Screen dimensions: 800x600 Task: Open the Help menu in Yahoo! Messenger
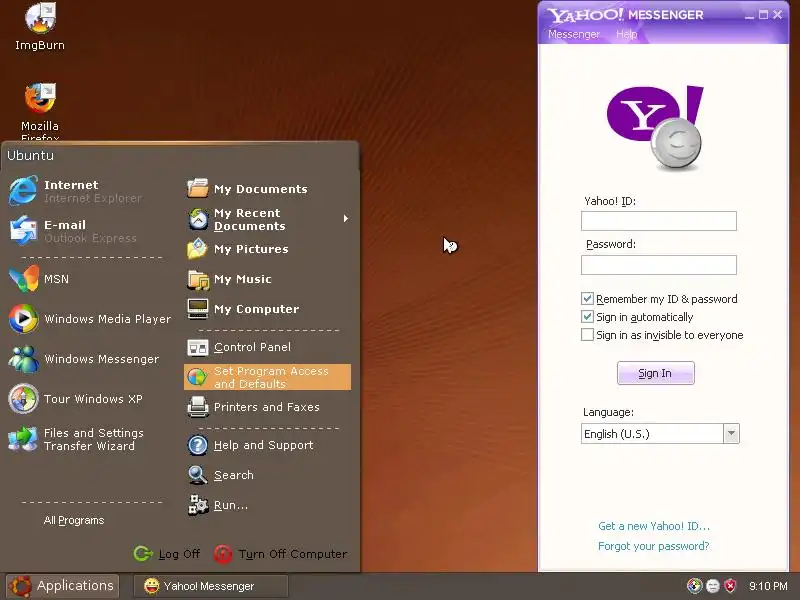click(627, 34)
